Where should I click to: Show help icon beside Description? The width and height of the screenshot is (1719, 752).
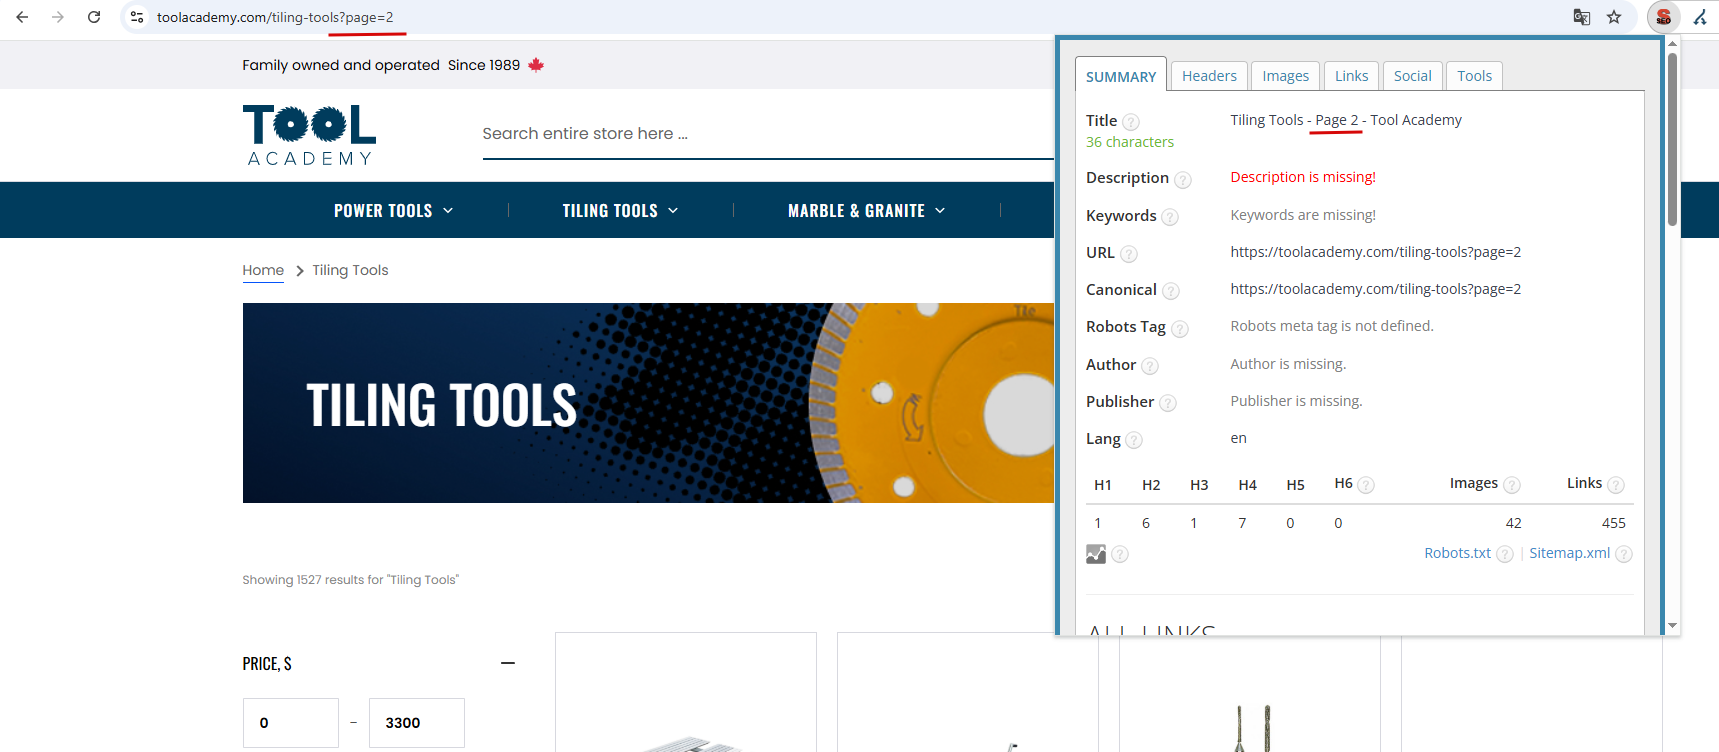[1183, 180]
